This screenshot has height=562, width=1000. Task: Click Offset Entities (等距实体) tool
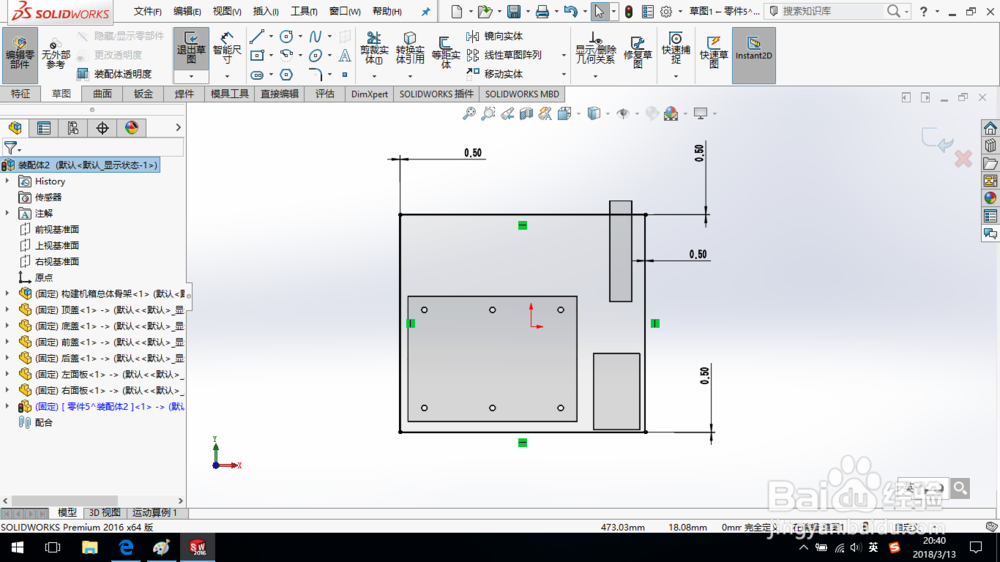[x=445, y=51]
